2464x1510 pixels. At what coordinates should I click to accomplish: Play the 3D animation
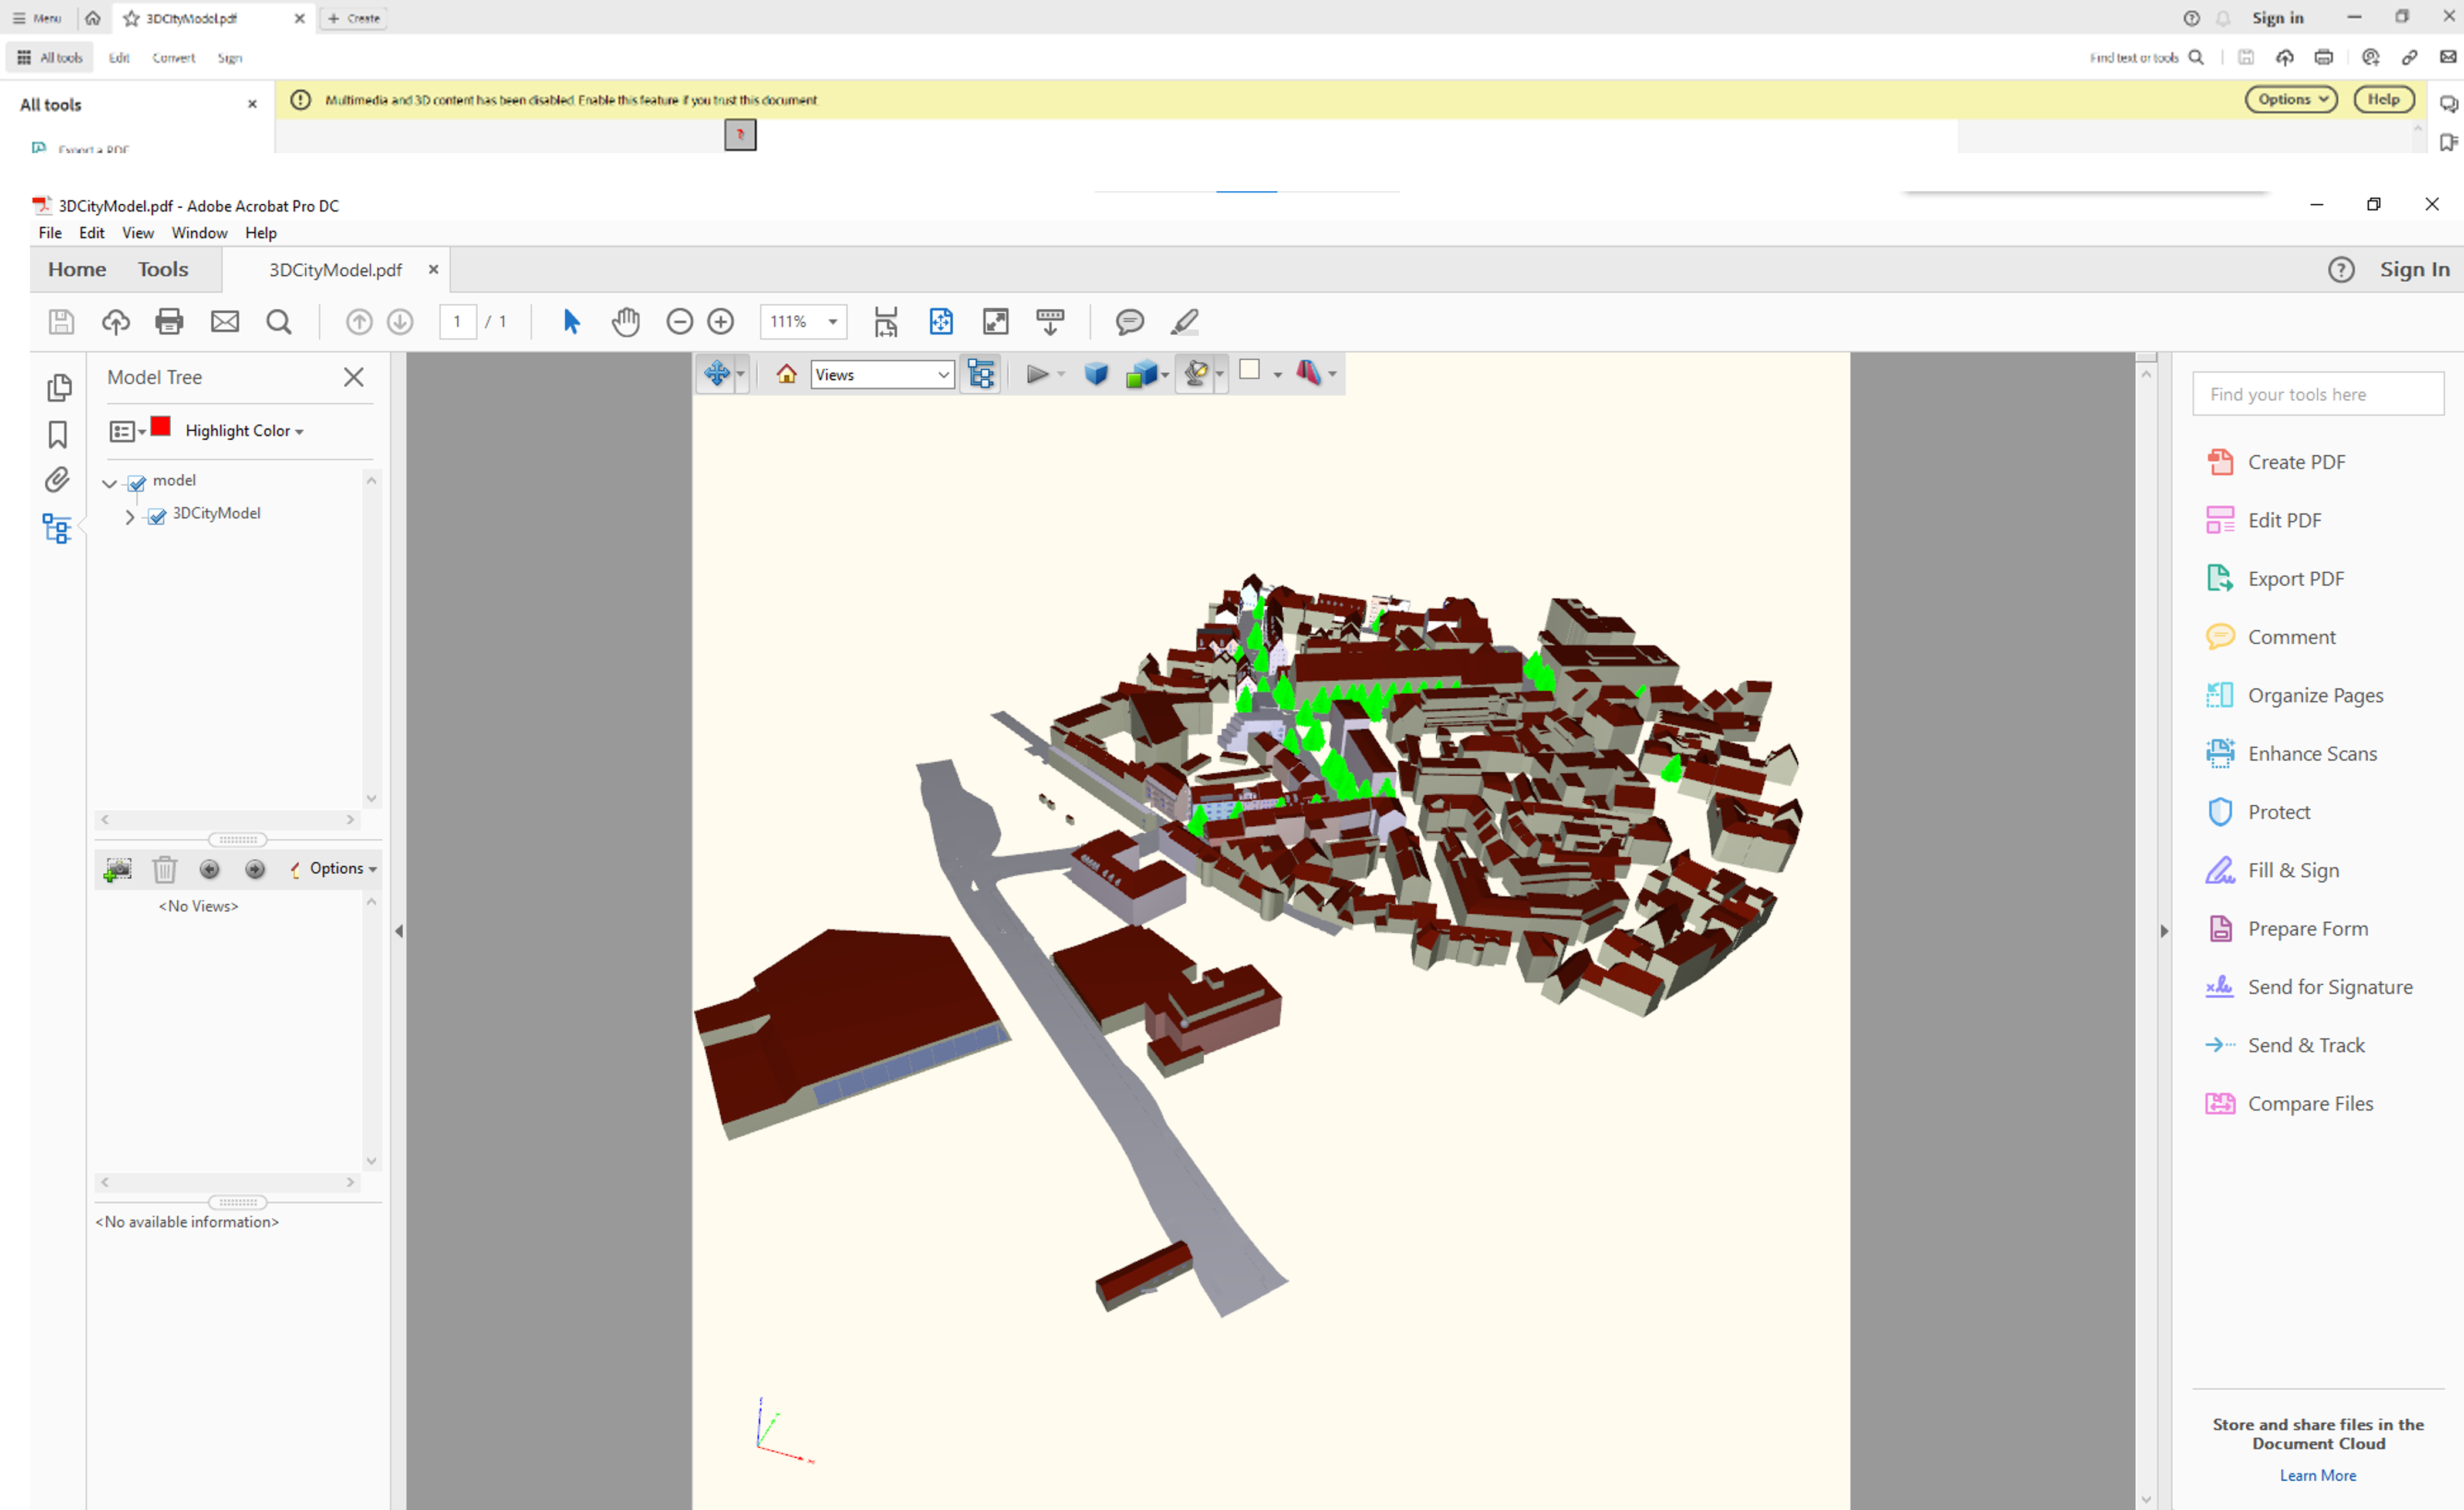(x=1037, y=374)
